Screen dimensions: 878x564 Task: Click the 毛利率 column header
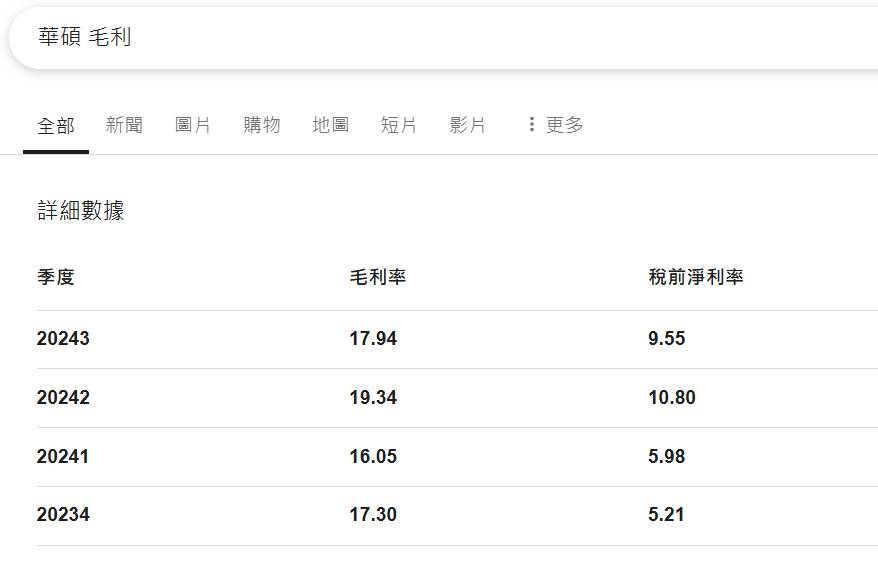[377, 277]
